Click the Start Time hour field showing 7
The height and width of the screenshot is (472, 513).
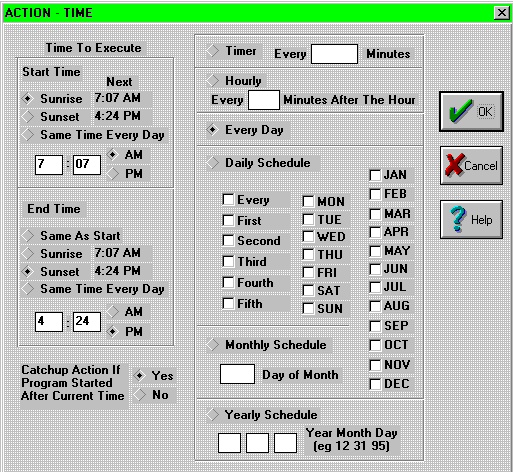pyautogui.click(x=49, y=165)
